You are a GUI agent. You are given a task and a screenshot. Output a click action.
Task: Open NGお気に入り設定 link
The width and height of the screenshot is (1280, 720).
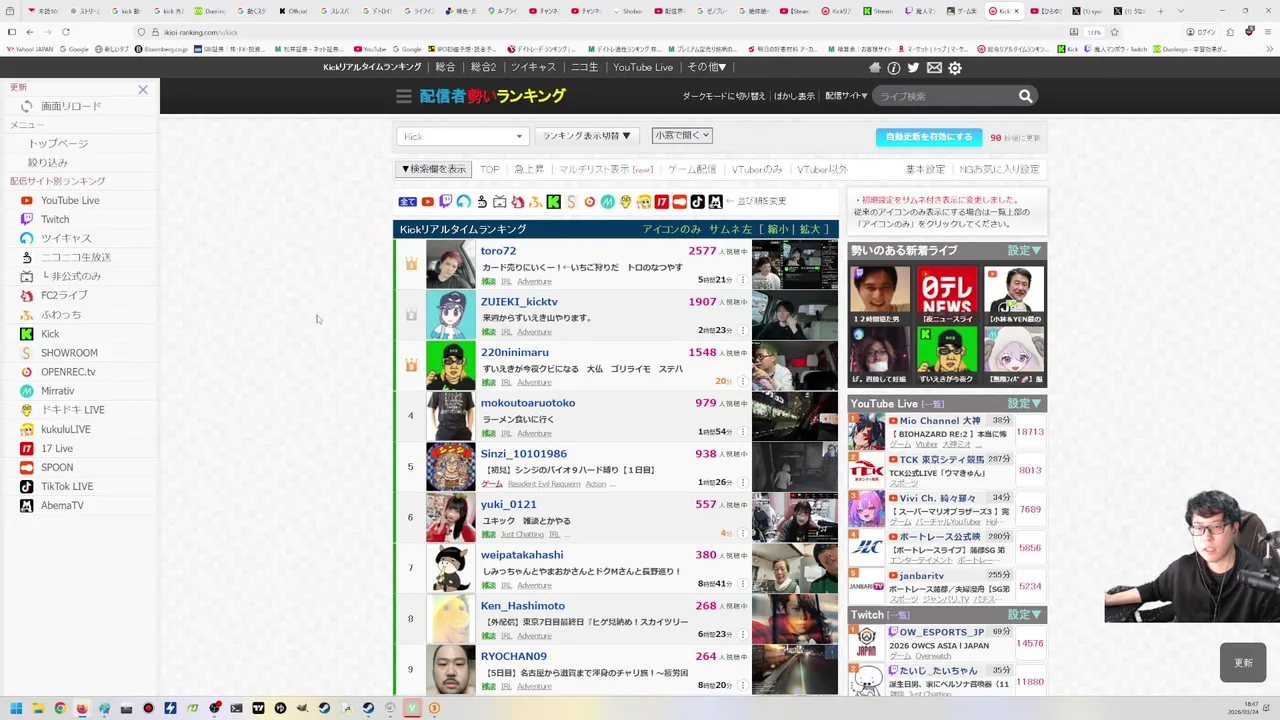pyautogui.click(x=999, y=170)
